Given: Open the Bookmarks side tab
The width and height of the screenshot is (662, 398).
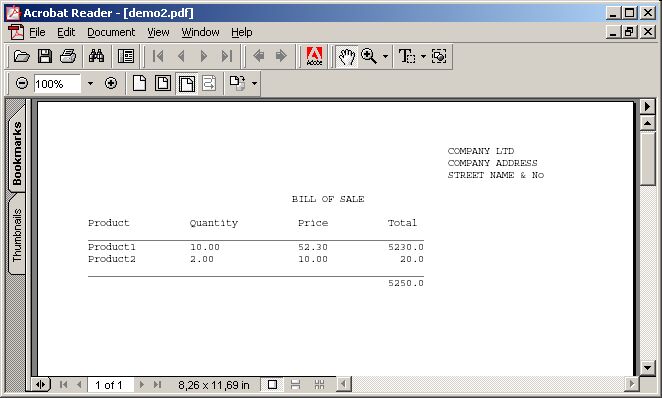Looking at the screenshot, I should point(17,153).
